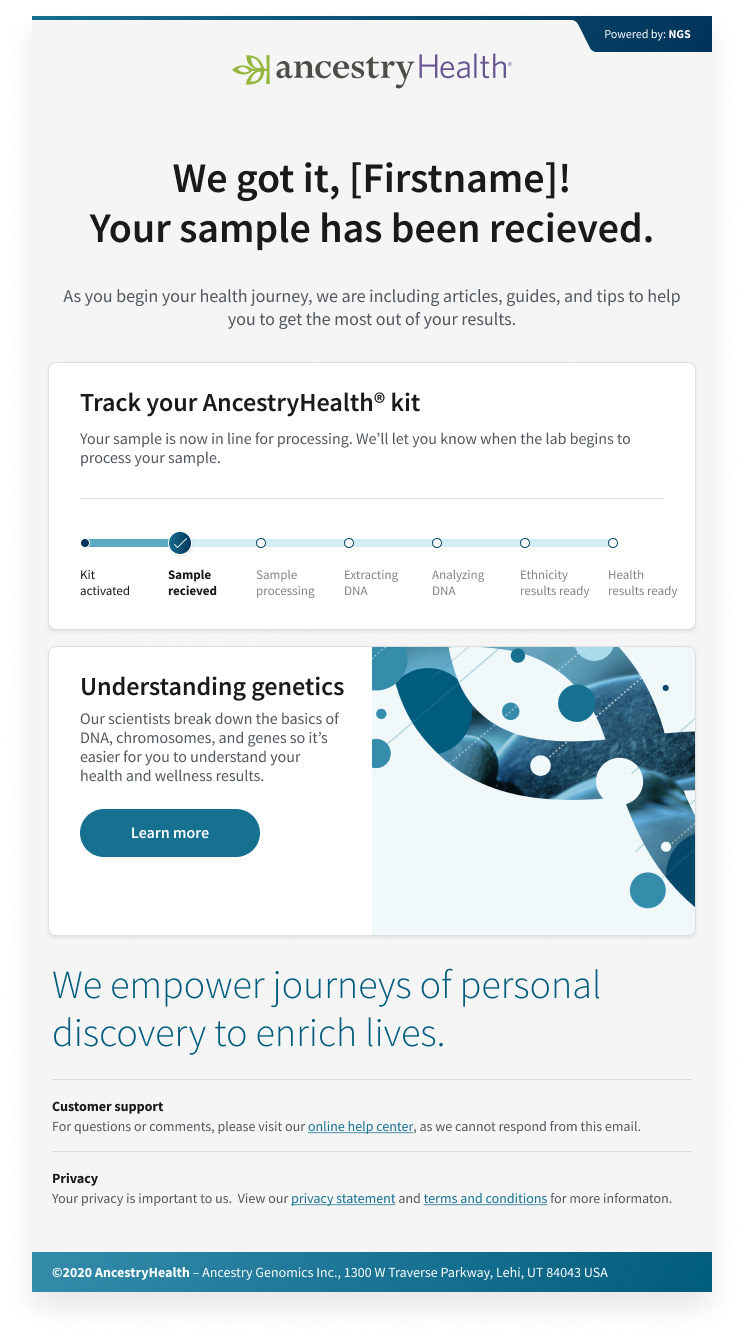Click the Ethnicity results ready step circle
The image size is (744, 1340).
tap(525, 543)
